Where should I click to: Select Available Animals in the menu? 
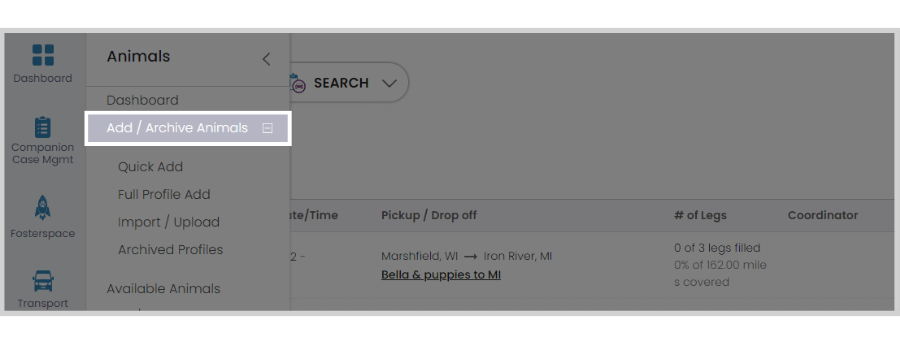click(164, 288)
